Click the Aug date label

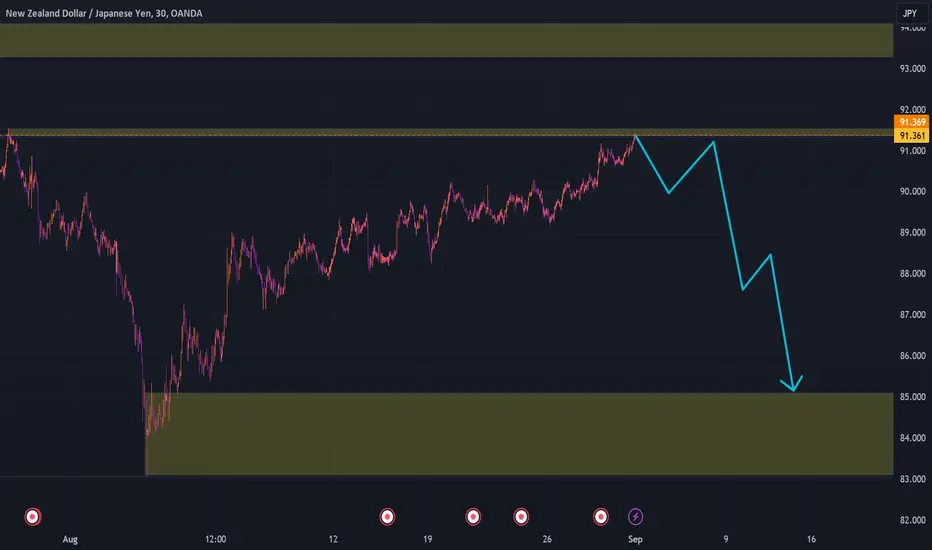(x=70, y=539)
